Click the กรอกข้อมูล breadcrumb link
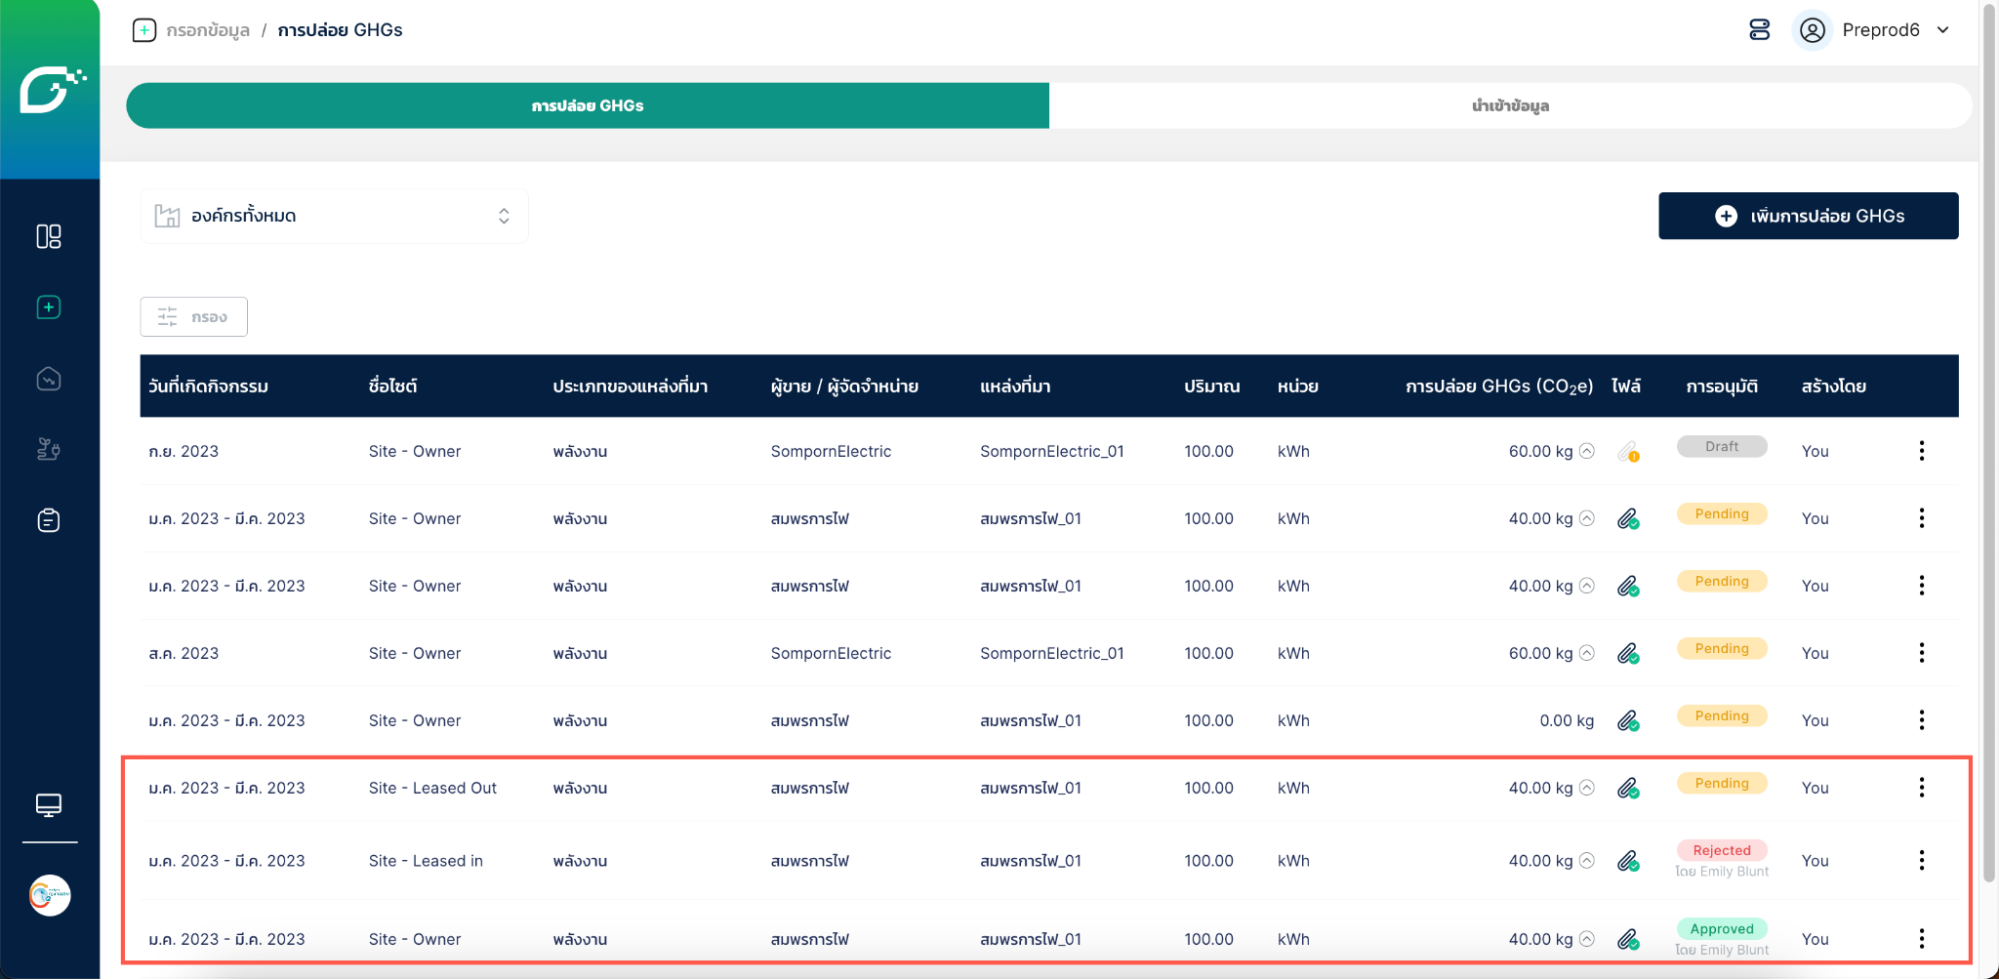 click(x=208, y=30)
